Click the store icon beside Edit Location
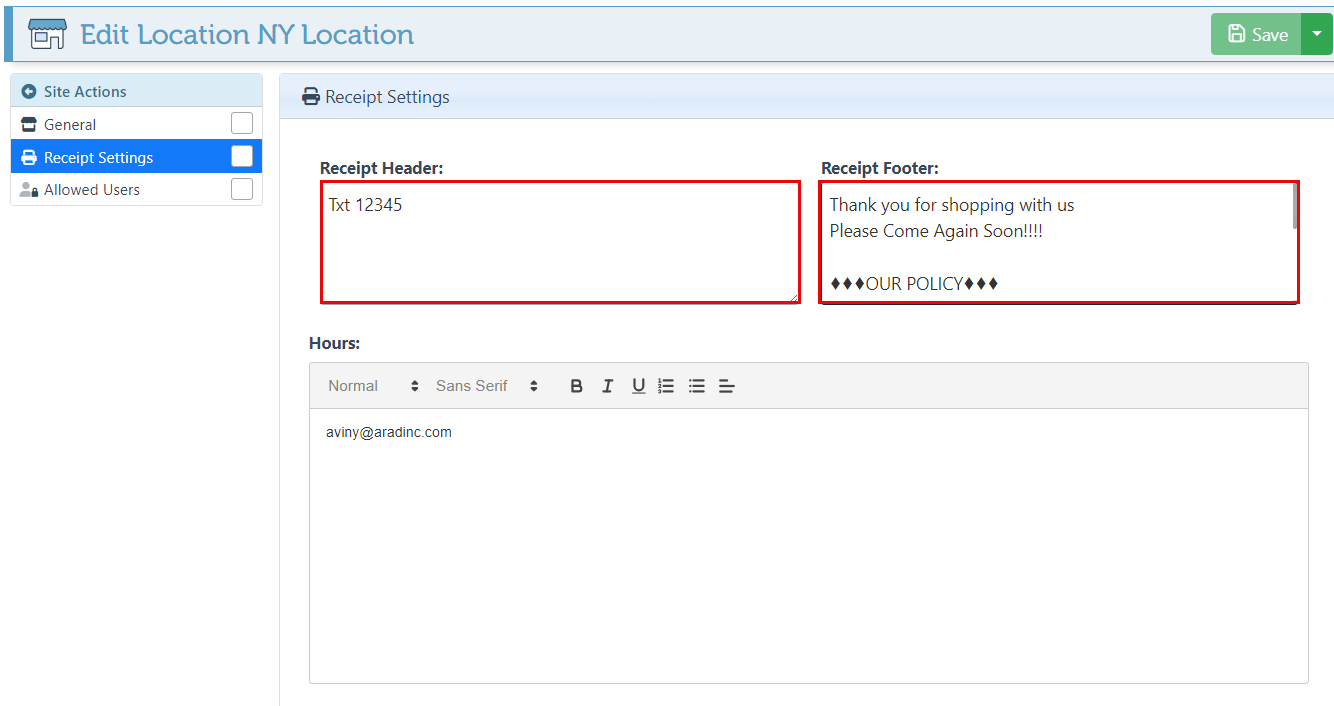Viewport: 1334px width, 706px height. tap(47, 34)
